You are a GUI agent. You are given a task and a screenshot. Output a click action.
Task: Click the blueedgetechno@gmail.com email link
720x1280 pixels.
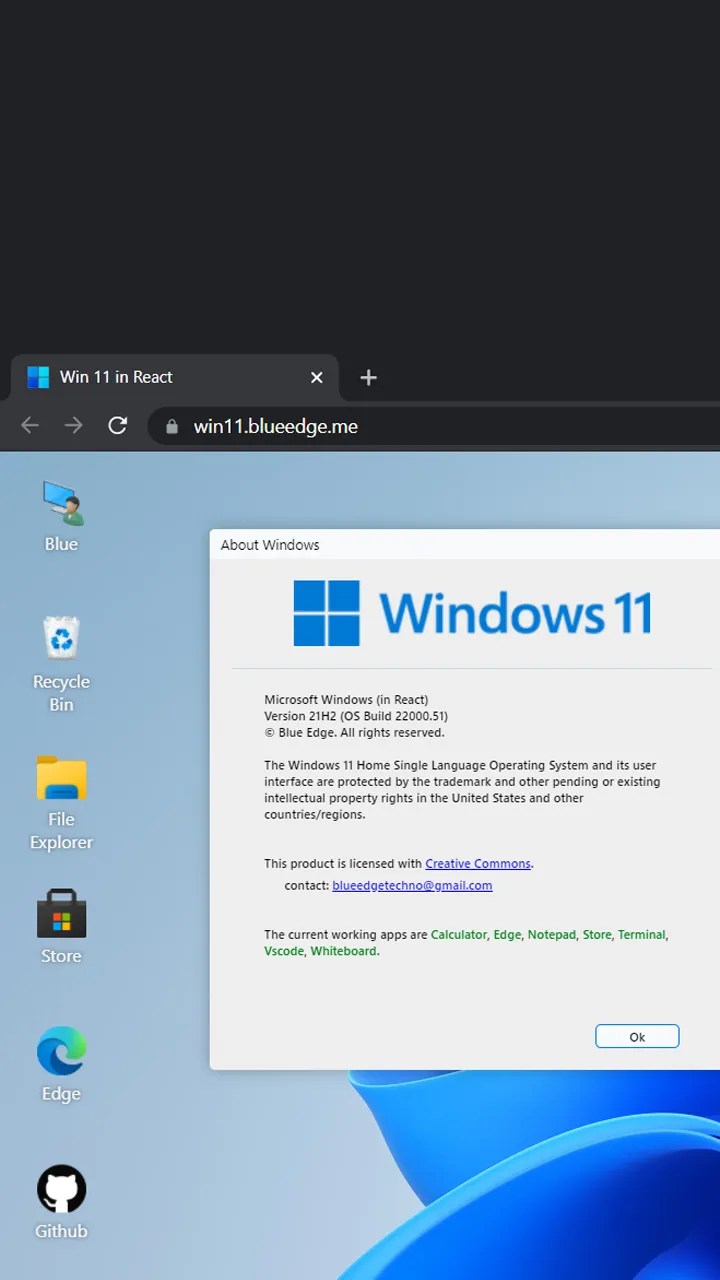(412, 886)
